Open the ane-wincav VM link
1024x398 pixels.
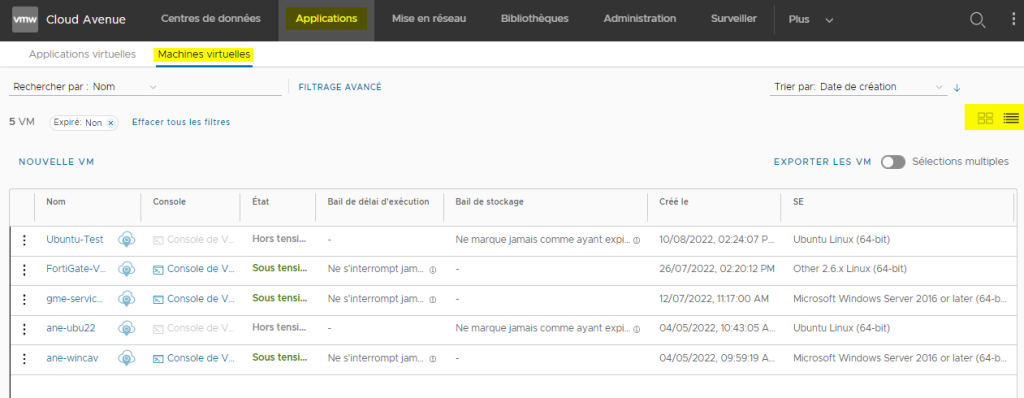click(72, 358)
